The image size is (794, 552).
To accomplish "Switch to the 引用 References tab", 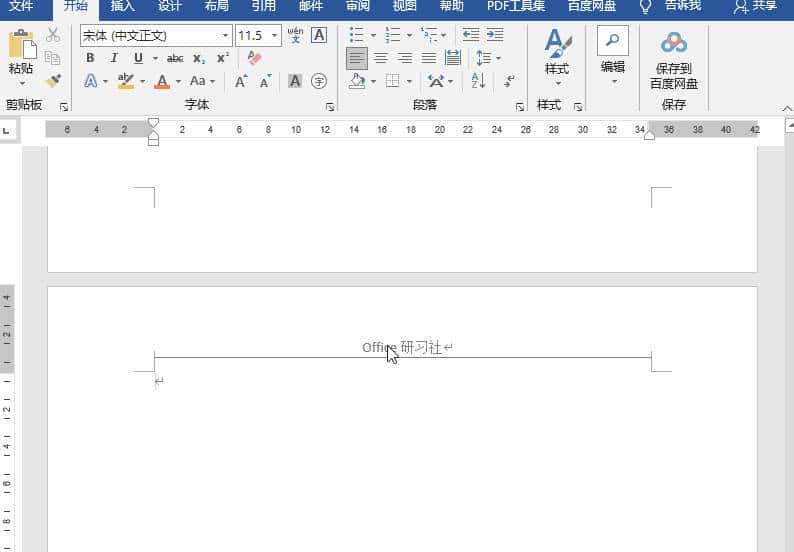I will tap(264, 7).
